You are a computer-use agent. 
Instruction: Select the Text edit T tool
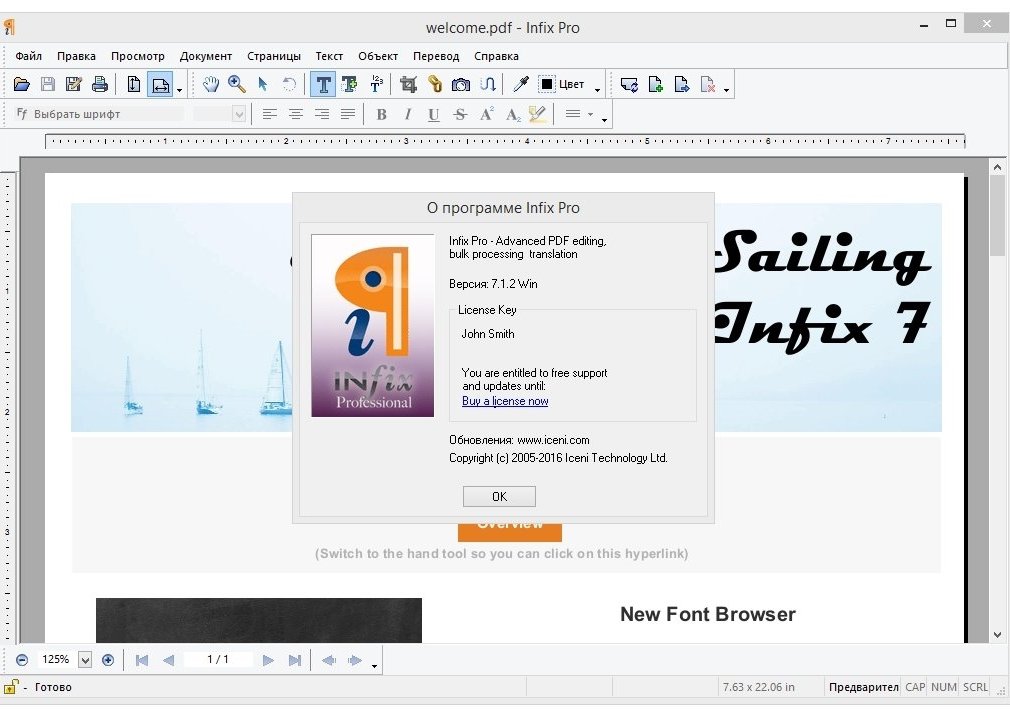(x=323, y=84)
